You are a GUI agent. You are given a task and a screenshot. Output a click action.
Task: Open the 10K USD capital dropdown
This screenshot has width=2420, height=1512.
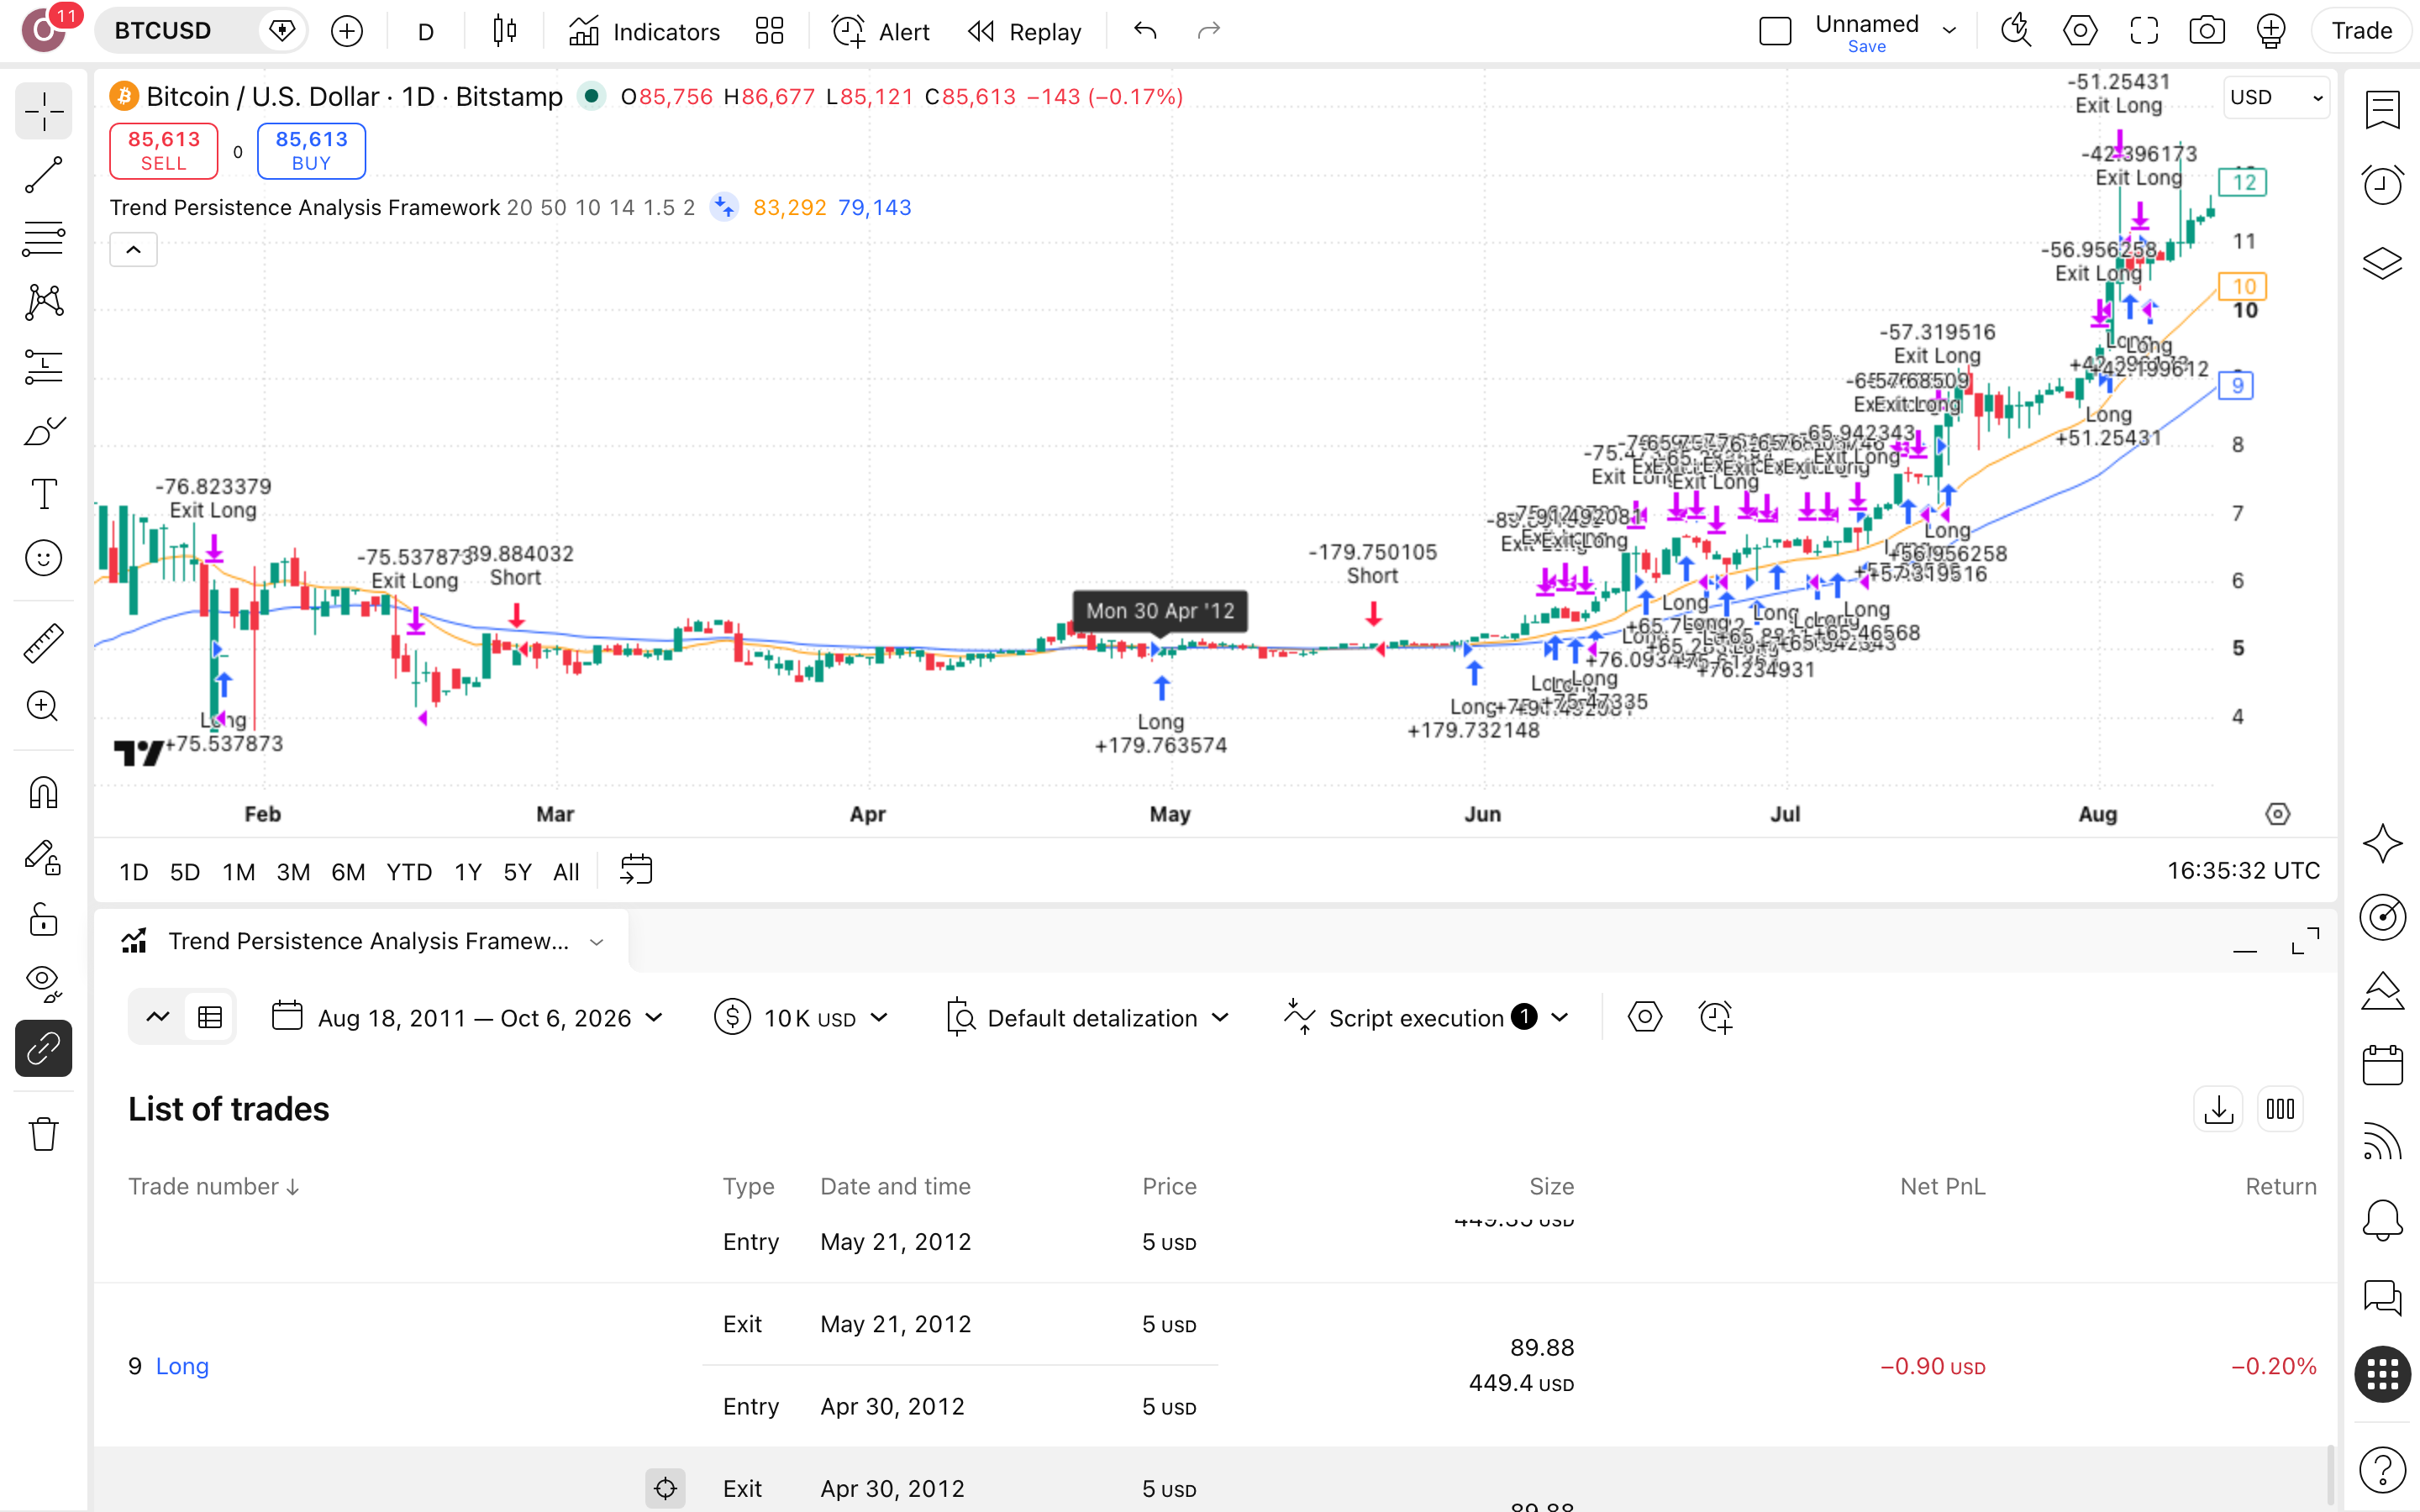click(x=802, y=1018)
